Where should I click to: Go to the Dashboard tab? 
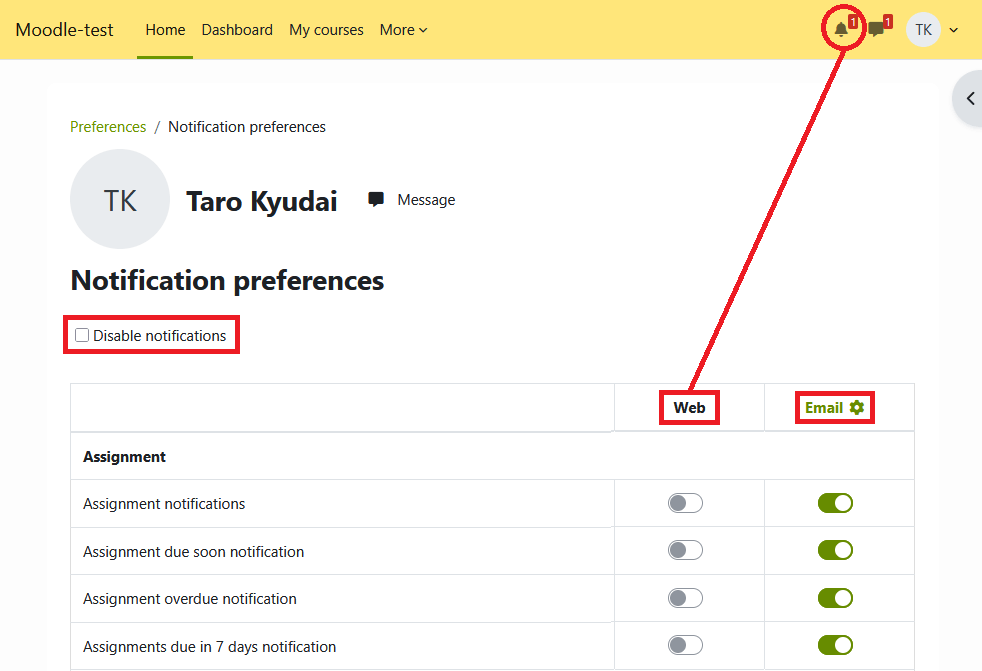point(237,30)
